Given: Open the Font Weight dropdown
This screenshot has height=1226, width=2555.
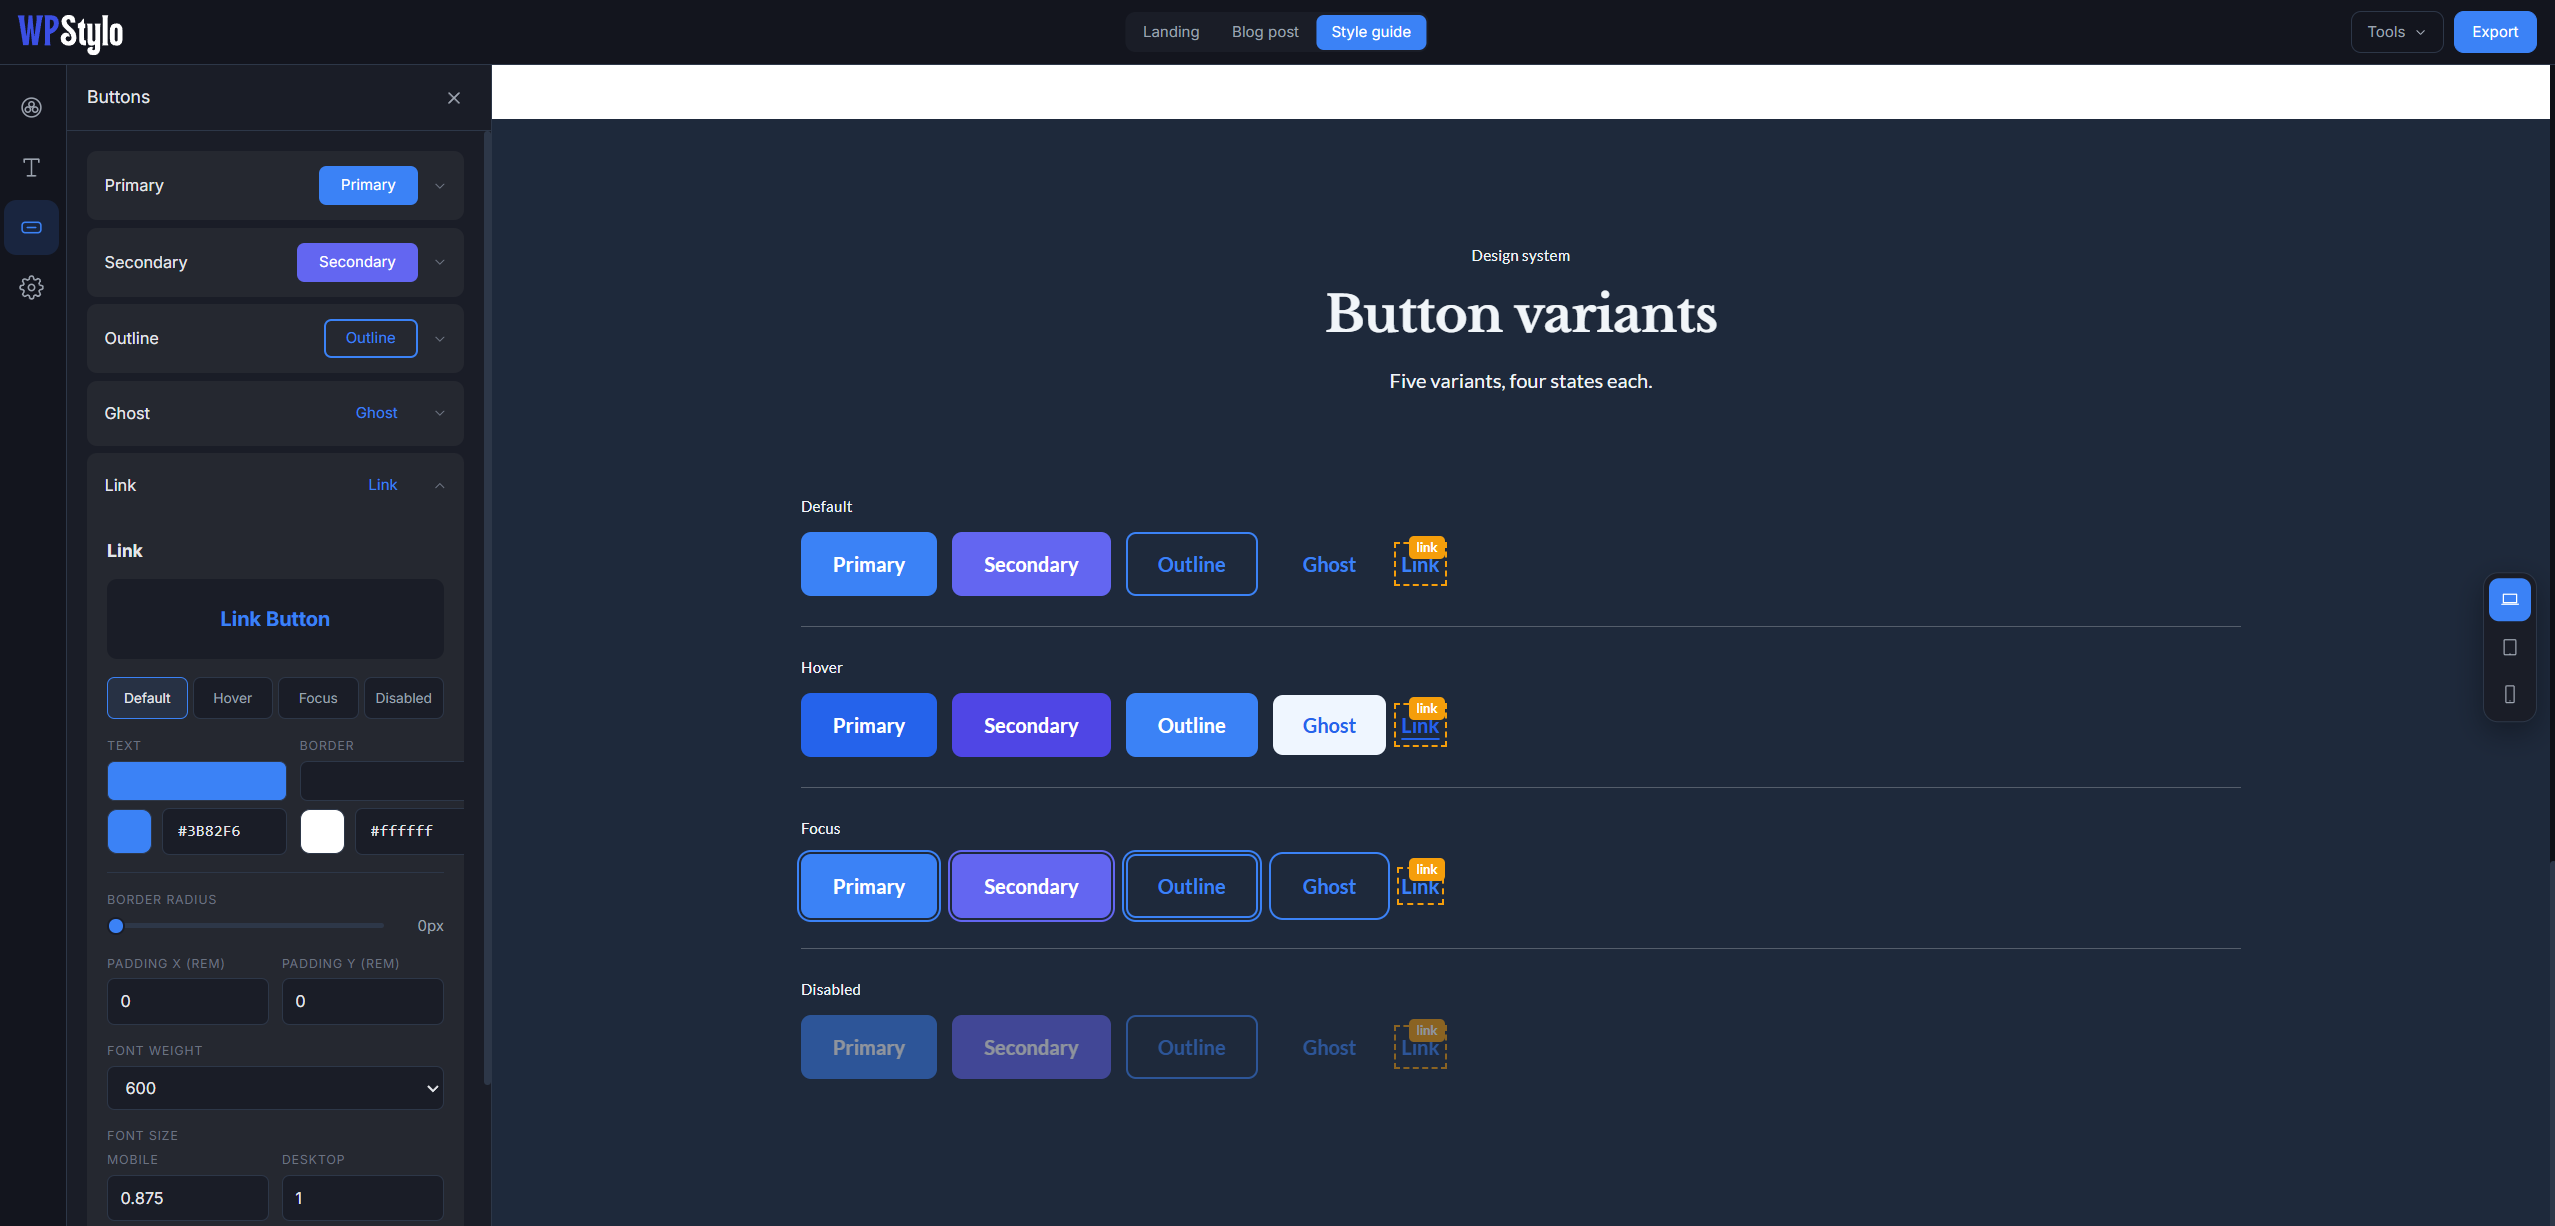Looking at the screenshot, I should pyautogui.click(x=275, y=1088).
